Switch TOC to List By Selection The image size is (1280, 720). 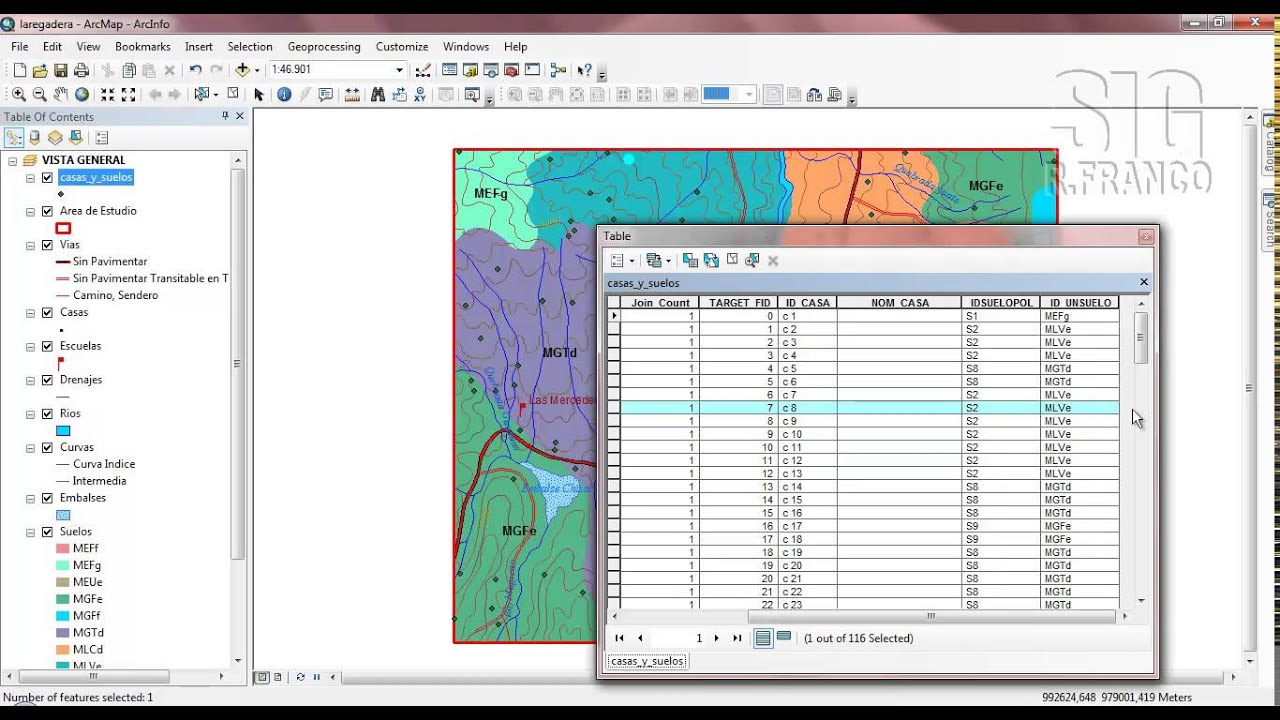(76, 137)
